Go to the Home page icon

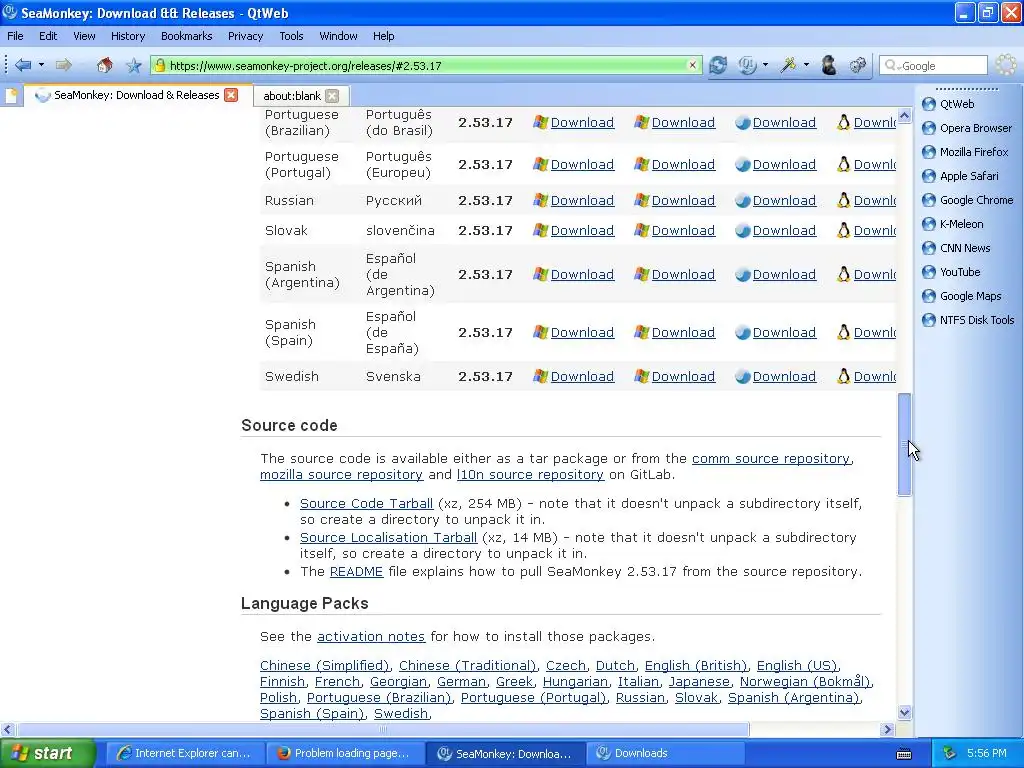tap(104, 65)
